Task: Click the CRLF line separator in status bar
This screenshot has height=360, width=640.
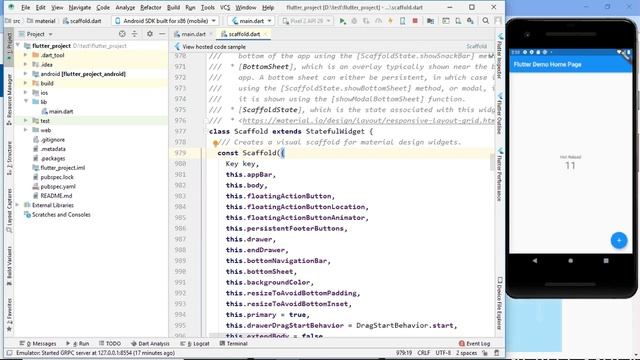Action: (423, 353)
